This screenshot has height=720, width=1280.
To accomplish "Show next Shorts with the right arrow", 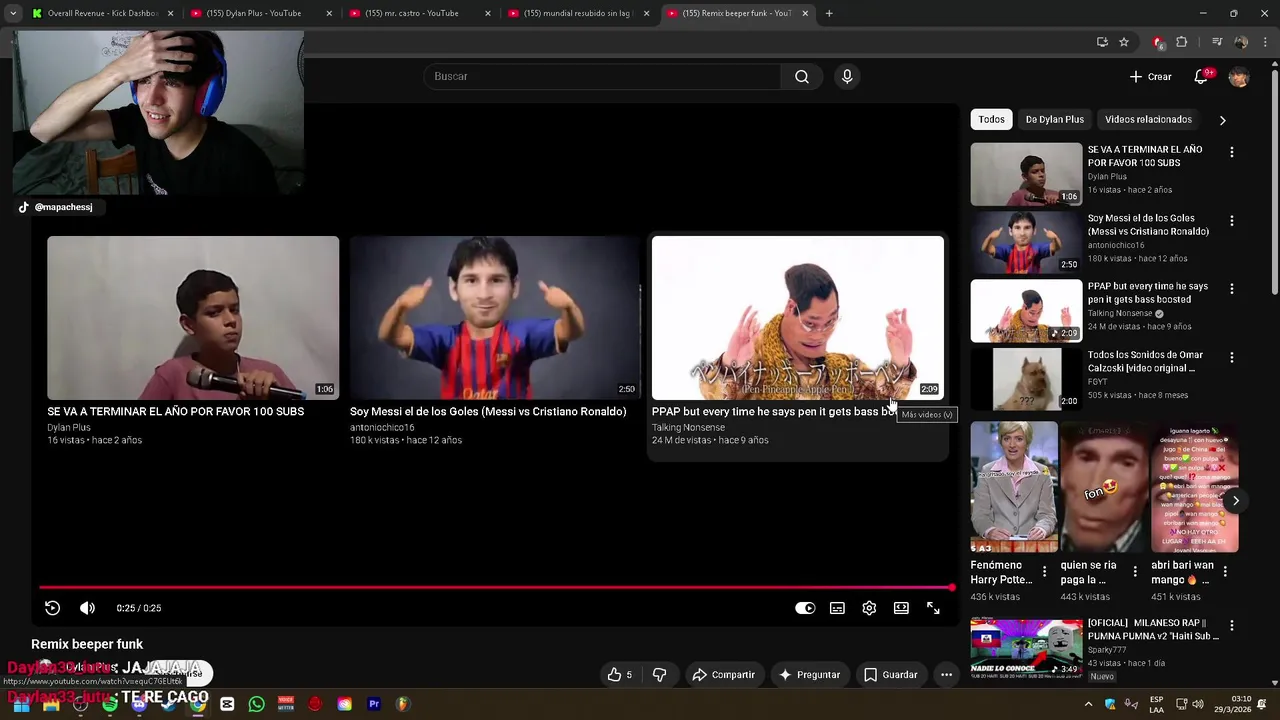I will click(x=1236, y=500).
